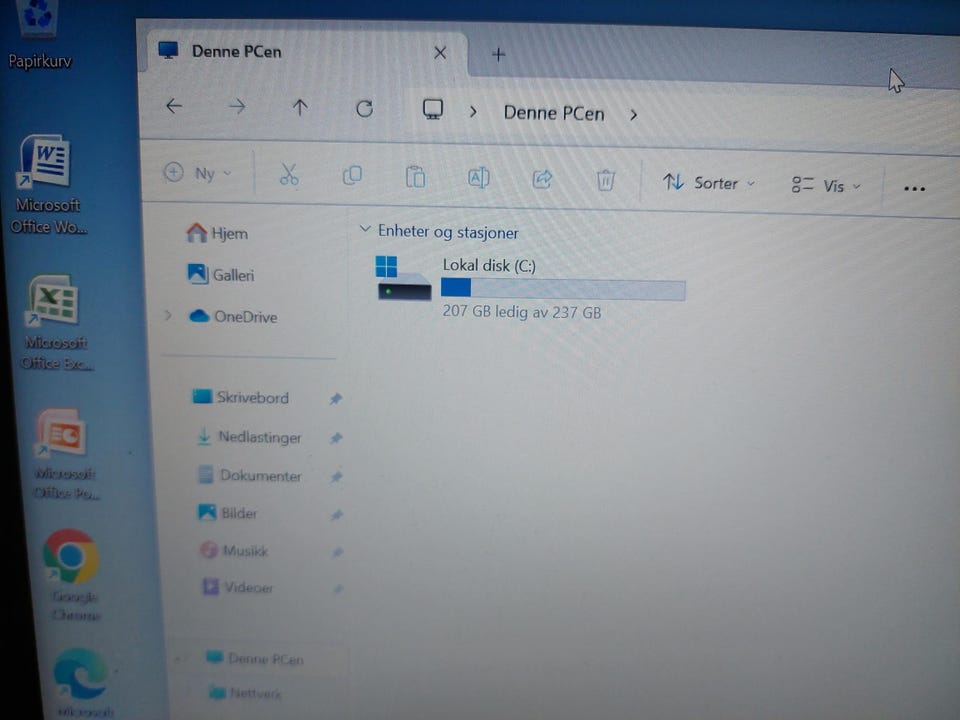Open the Videoer quick access folder

[238, 587]
